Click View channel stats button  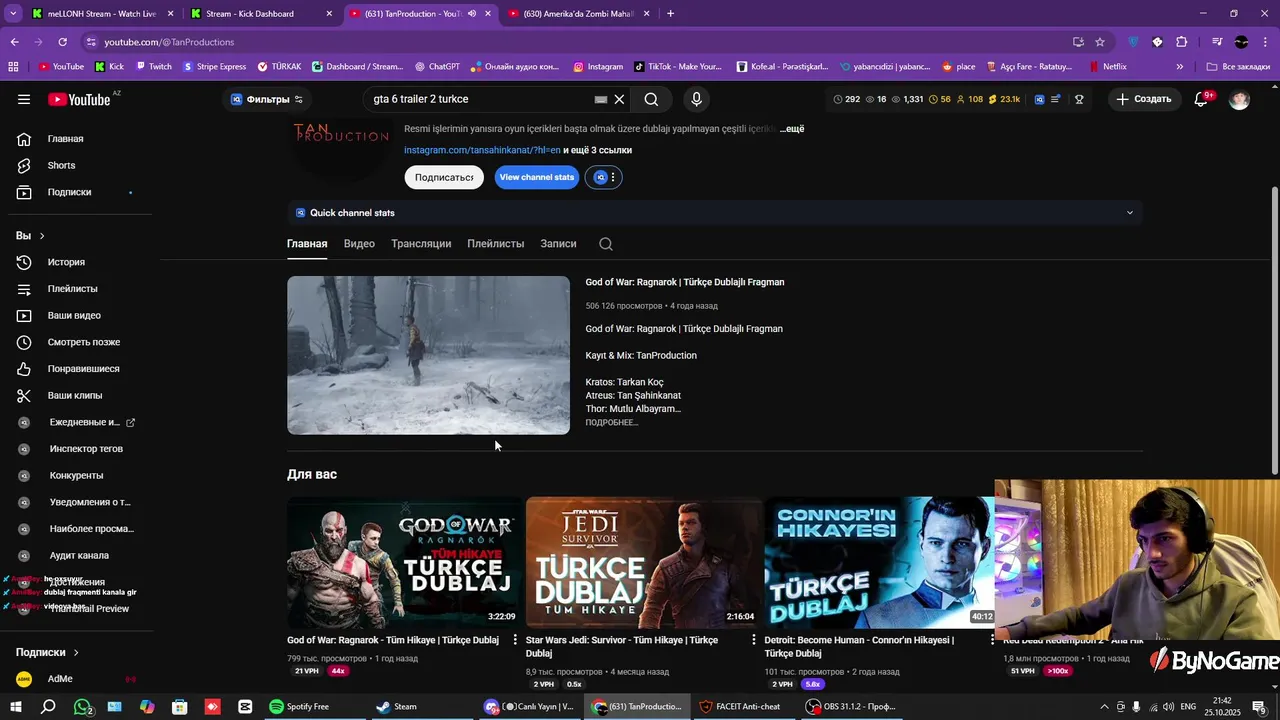537,177
